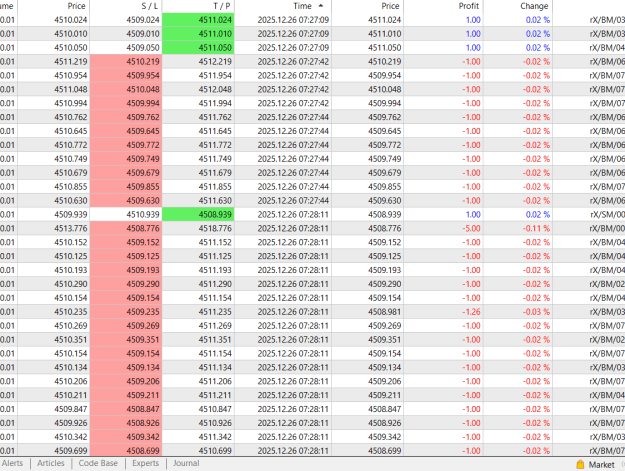Click the -0.03 % change cell
Image resolution: width=625 pixels, height=471 pixels.
[518, 312]
